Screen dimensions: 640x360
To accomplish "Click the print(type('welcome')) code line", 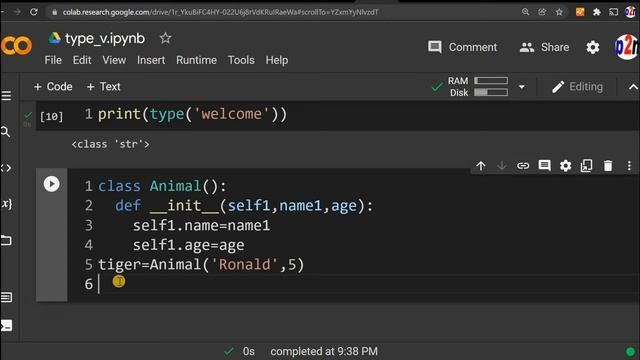I will coord(193,114).
